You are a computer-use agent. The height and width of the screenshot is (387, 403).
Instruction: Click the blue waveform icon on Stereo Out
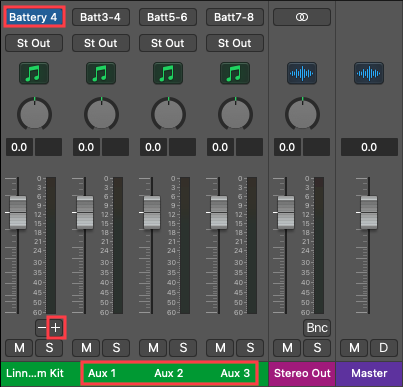[302, 73]
